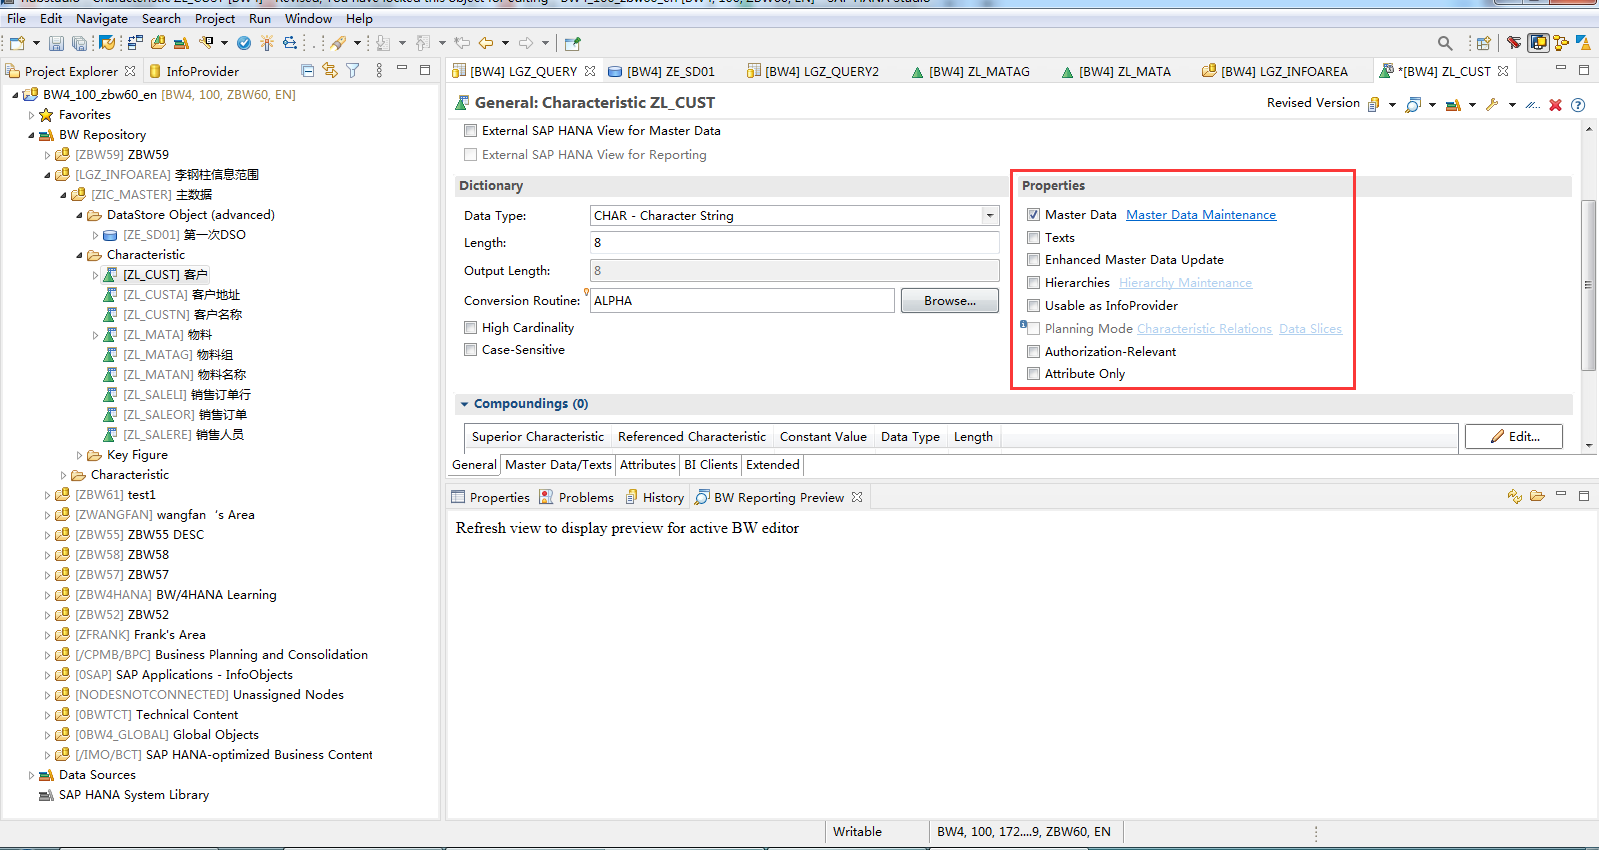1599x850 pixels.
Task: Enable the Authorization-Relevant checkbox
Action: click(1033, 351)
